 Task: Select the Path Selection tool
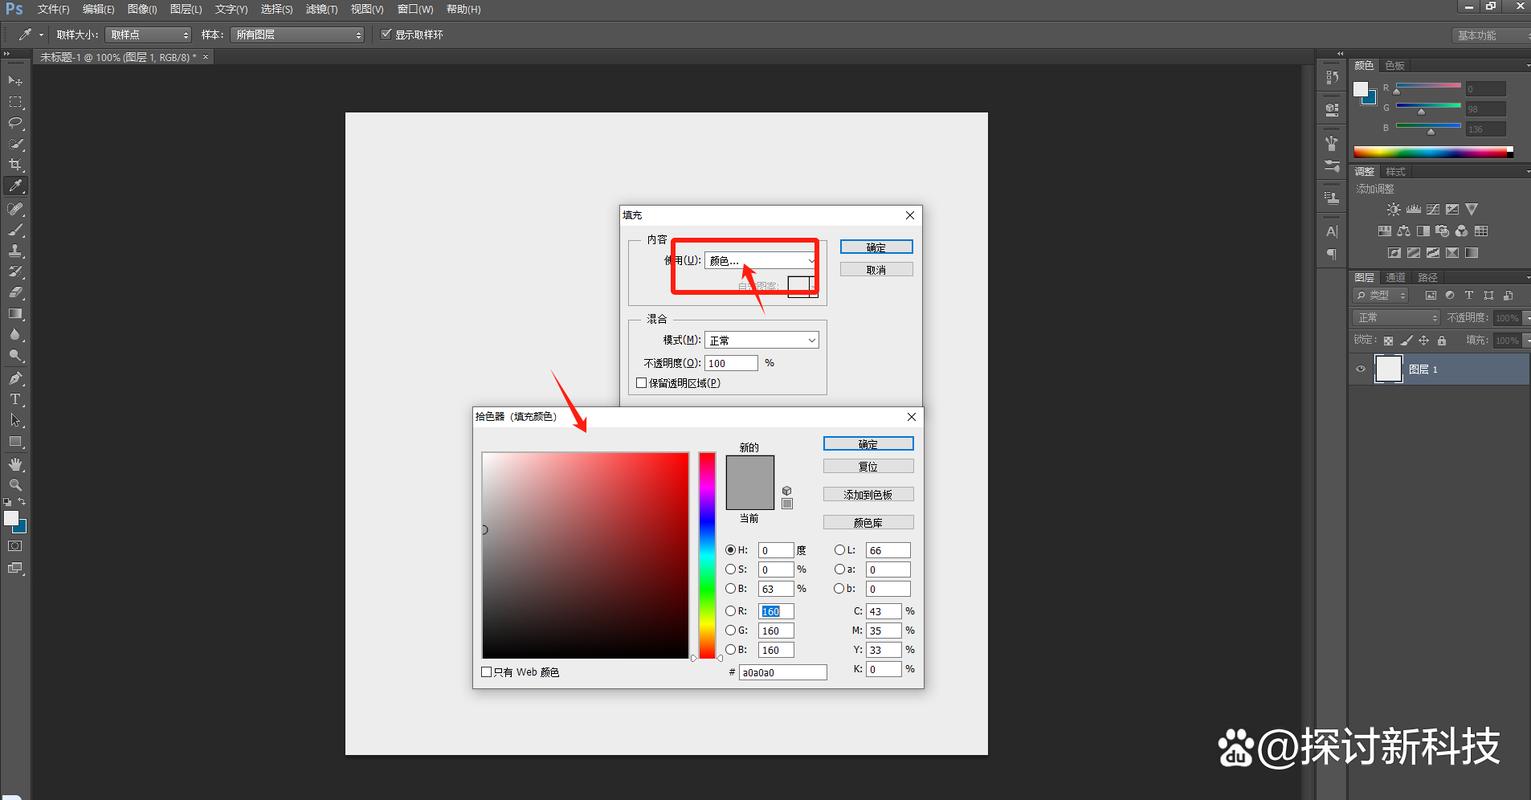pyautogui.click(x=15, y=420)
